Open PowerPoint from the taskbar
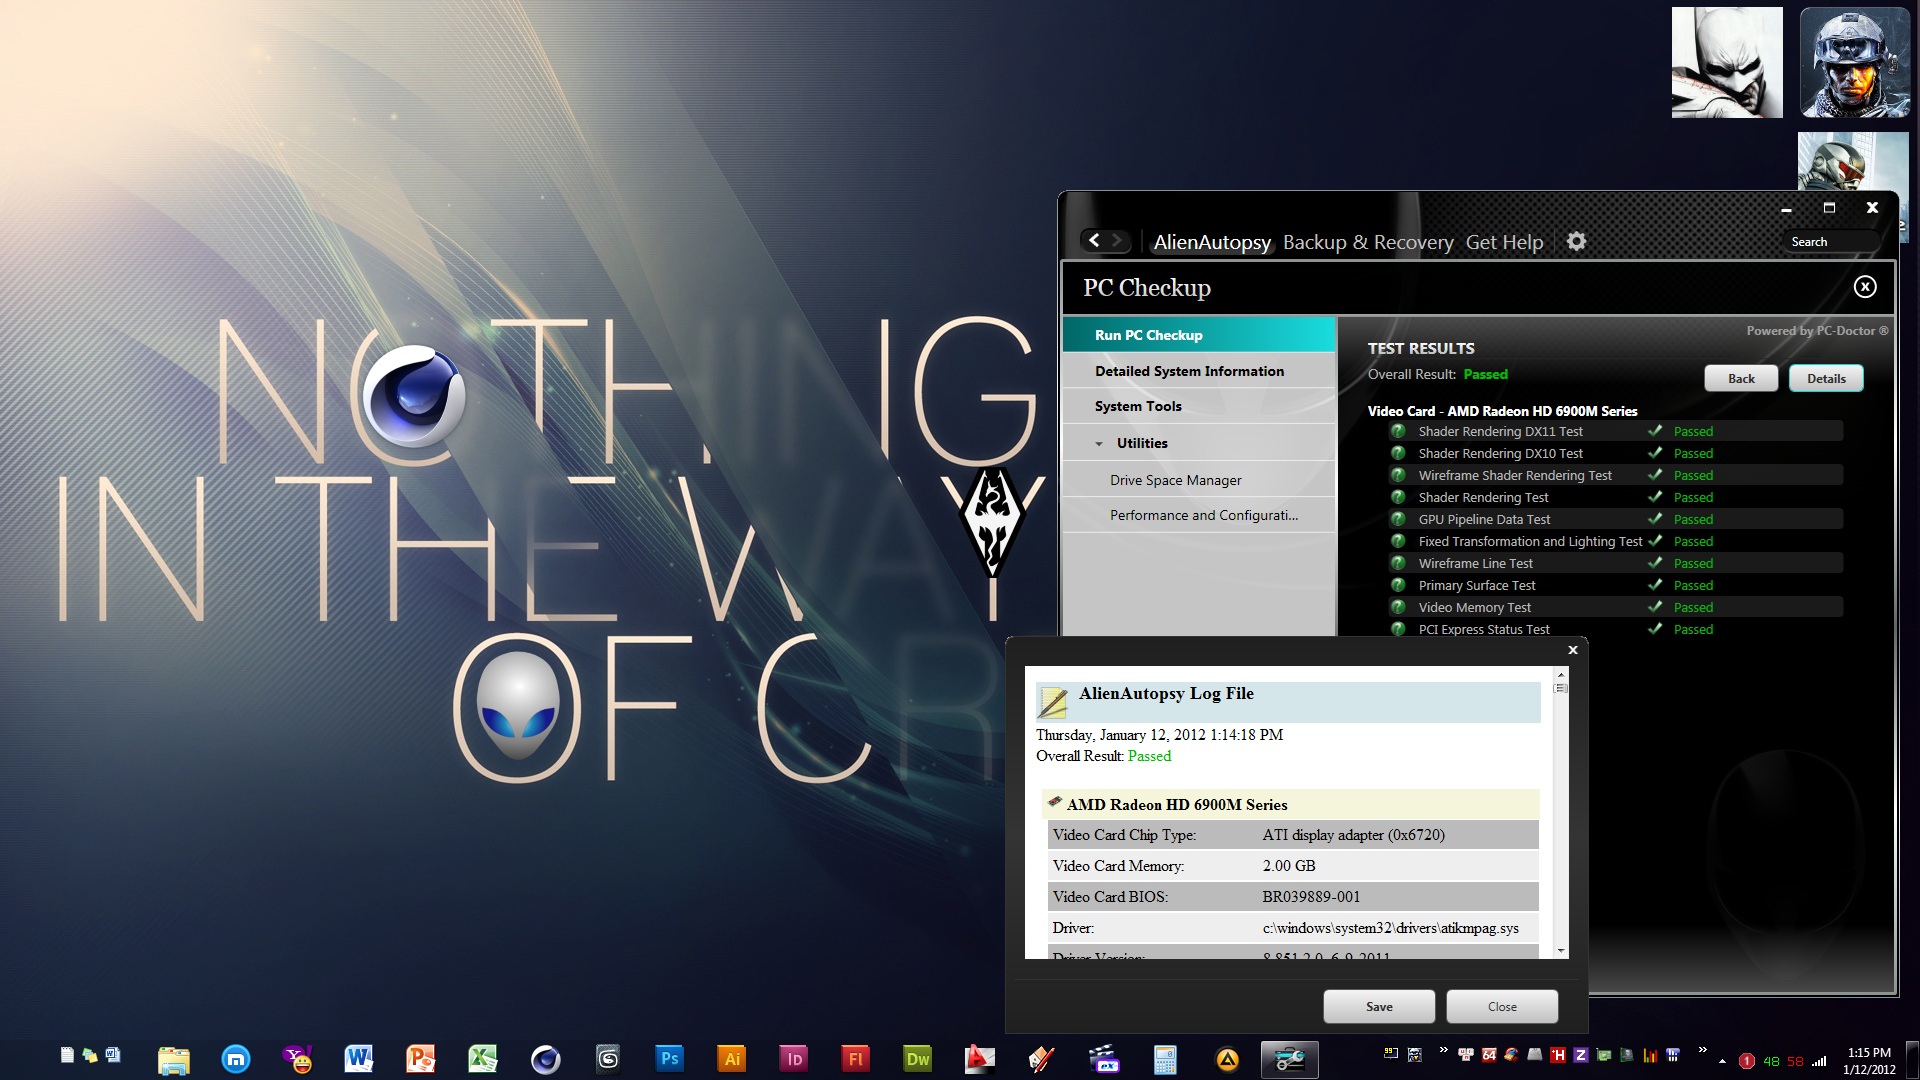This screenshot has width=1920, height=1080. click(421, 1059)
